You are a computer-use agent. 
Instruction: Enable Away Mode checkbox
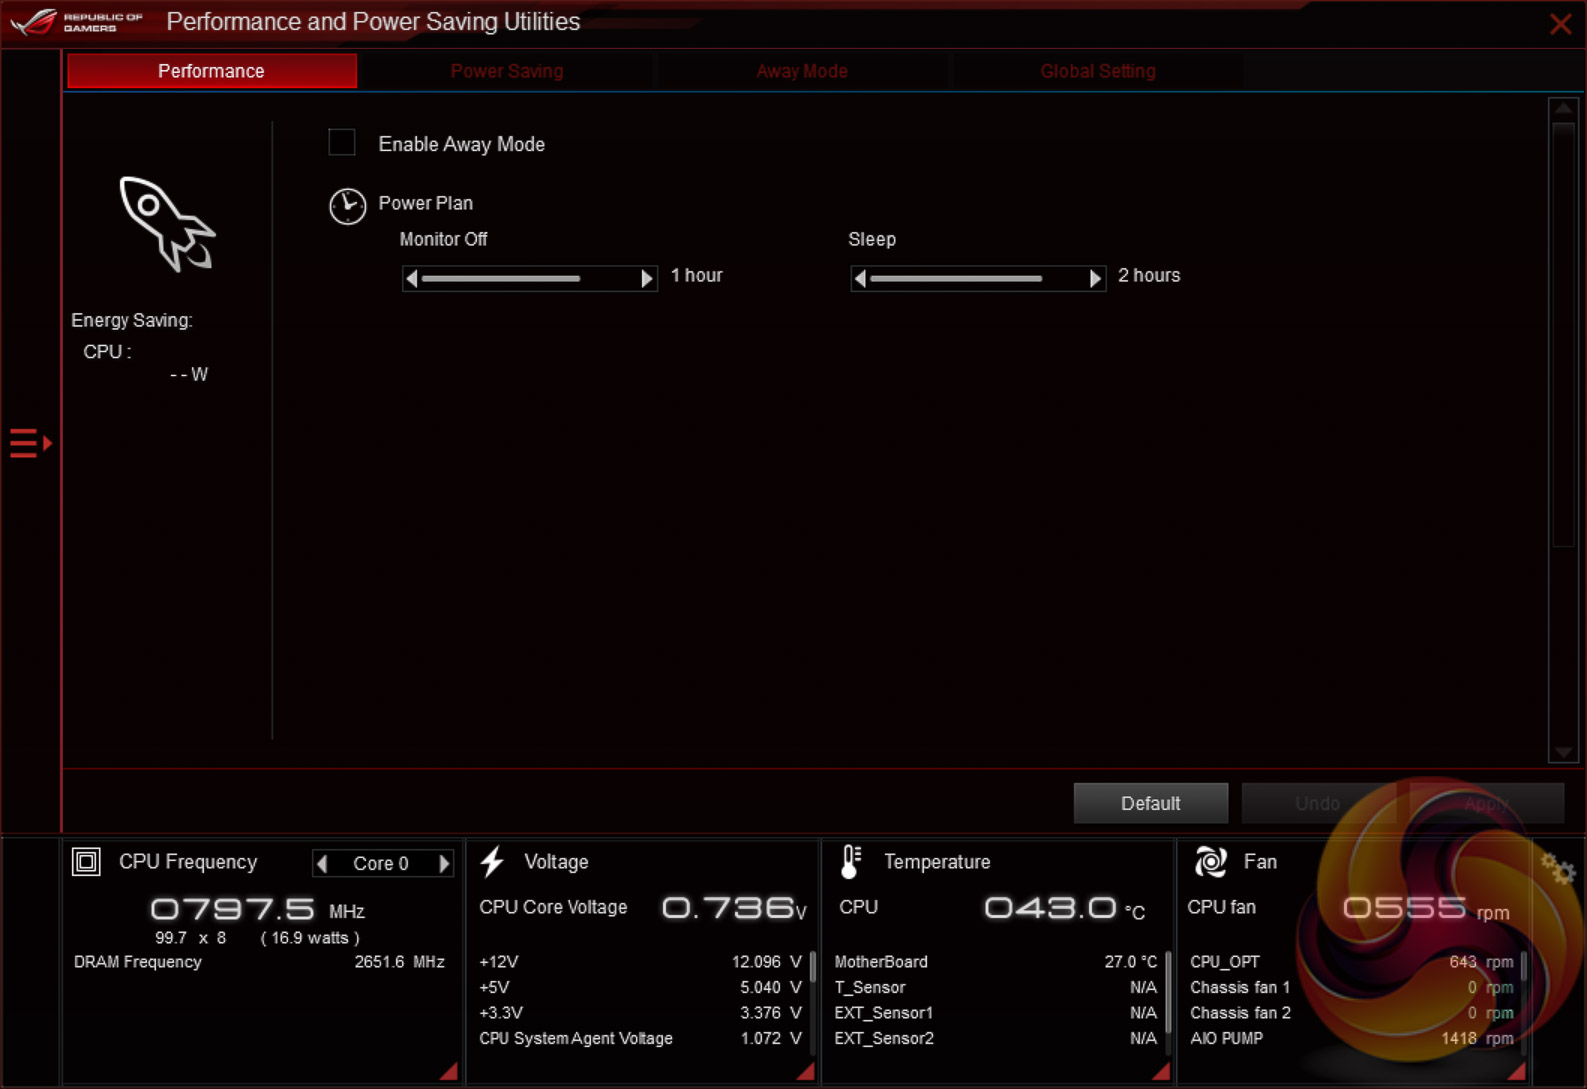(x=342, y=143)
